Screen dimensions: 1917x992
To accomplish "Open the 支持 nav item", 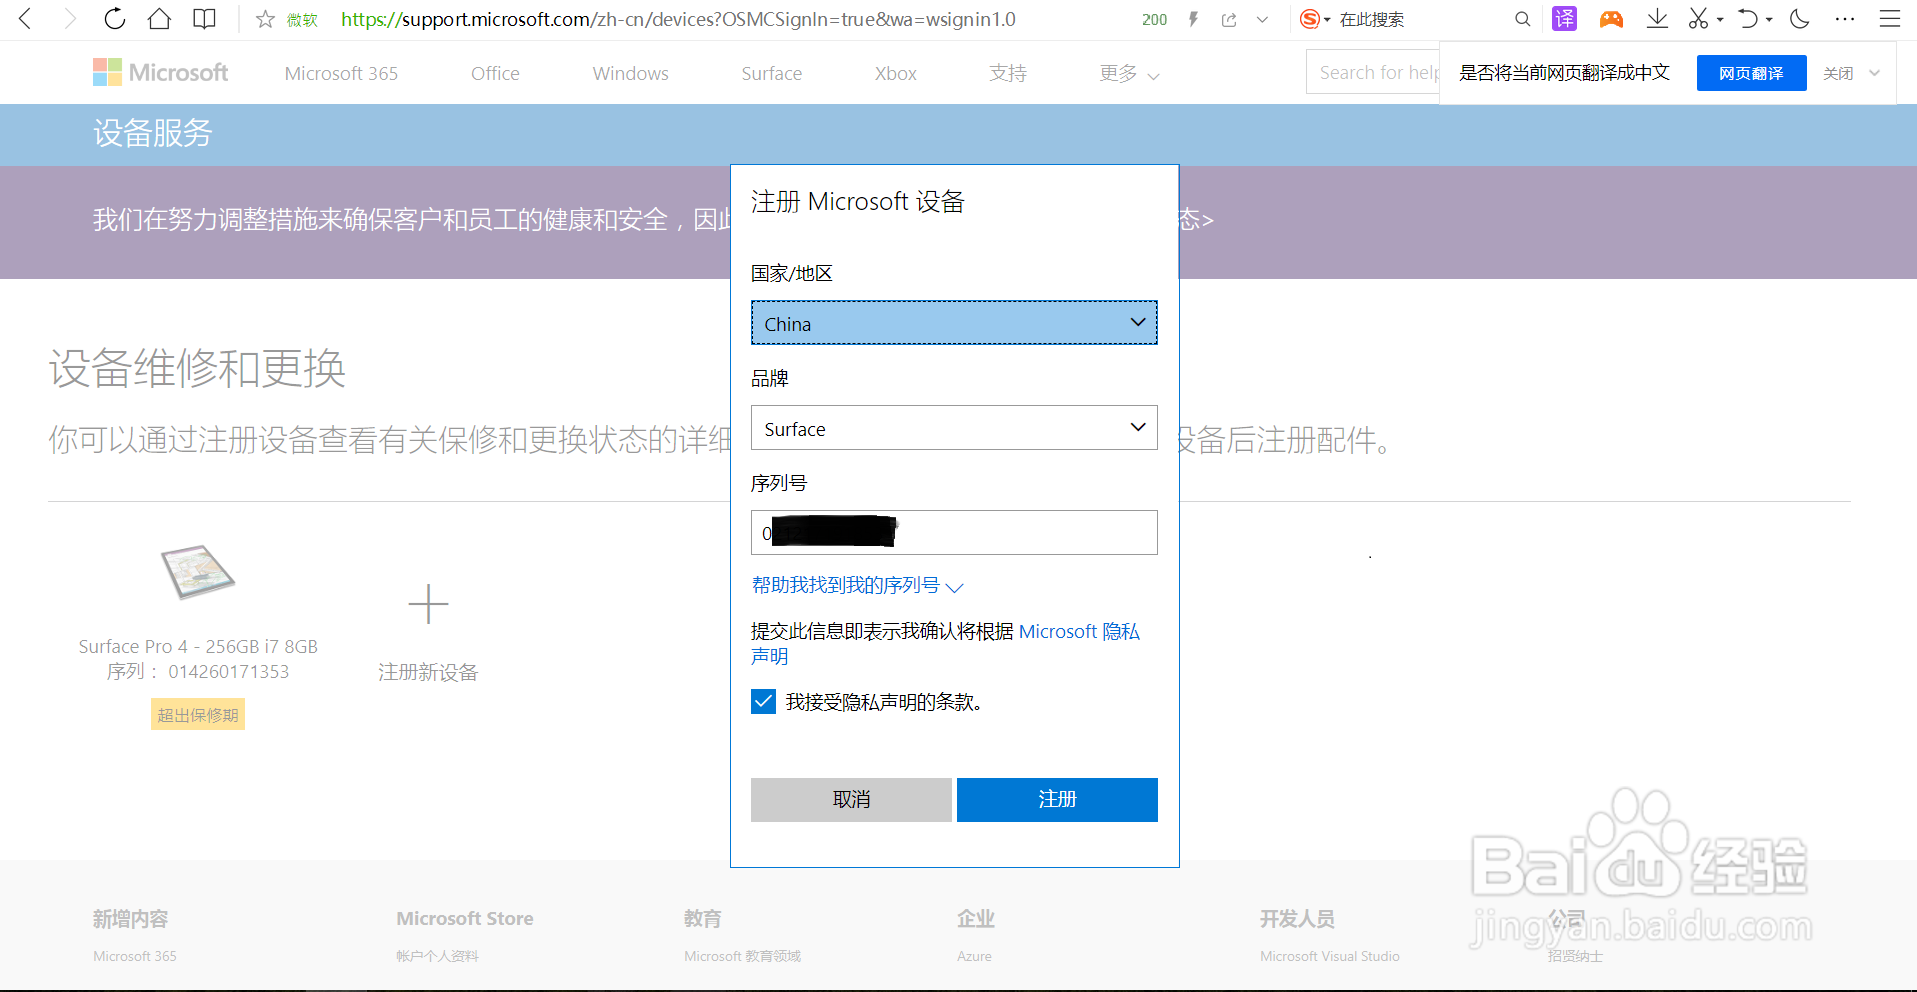I will [x=1008, y=73].
